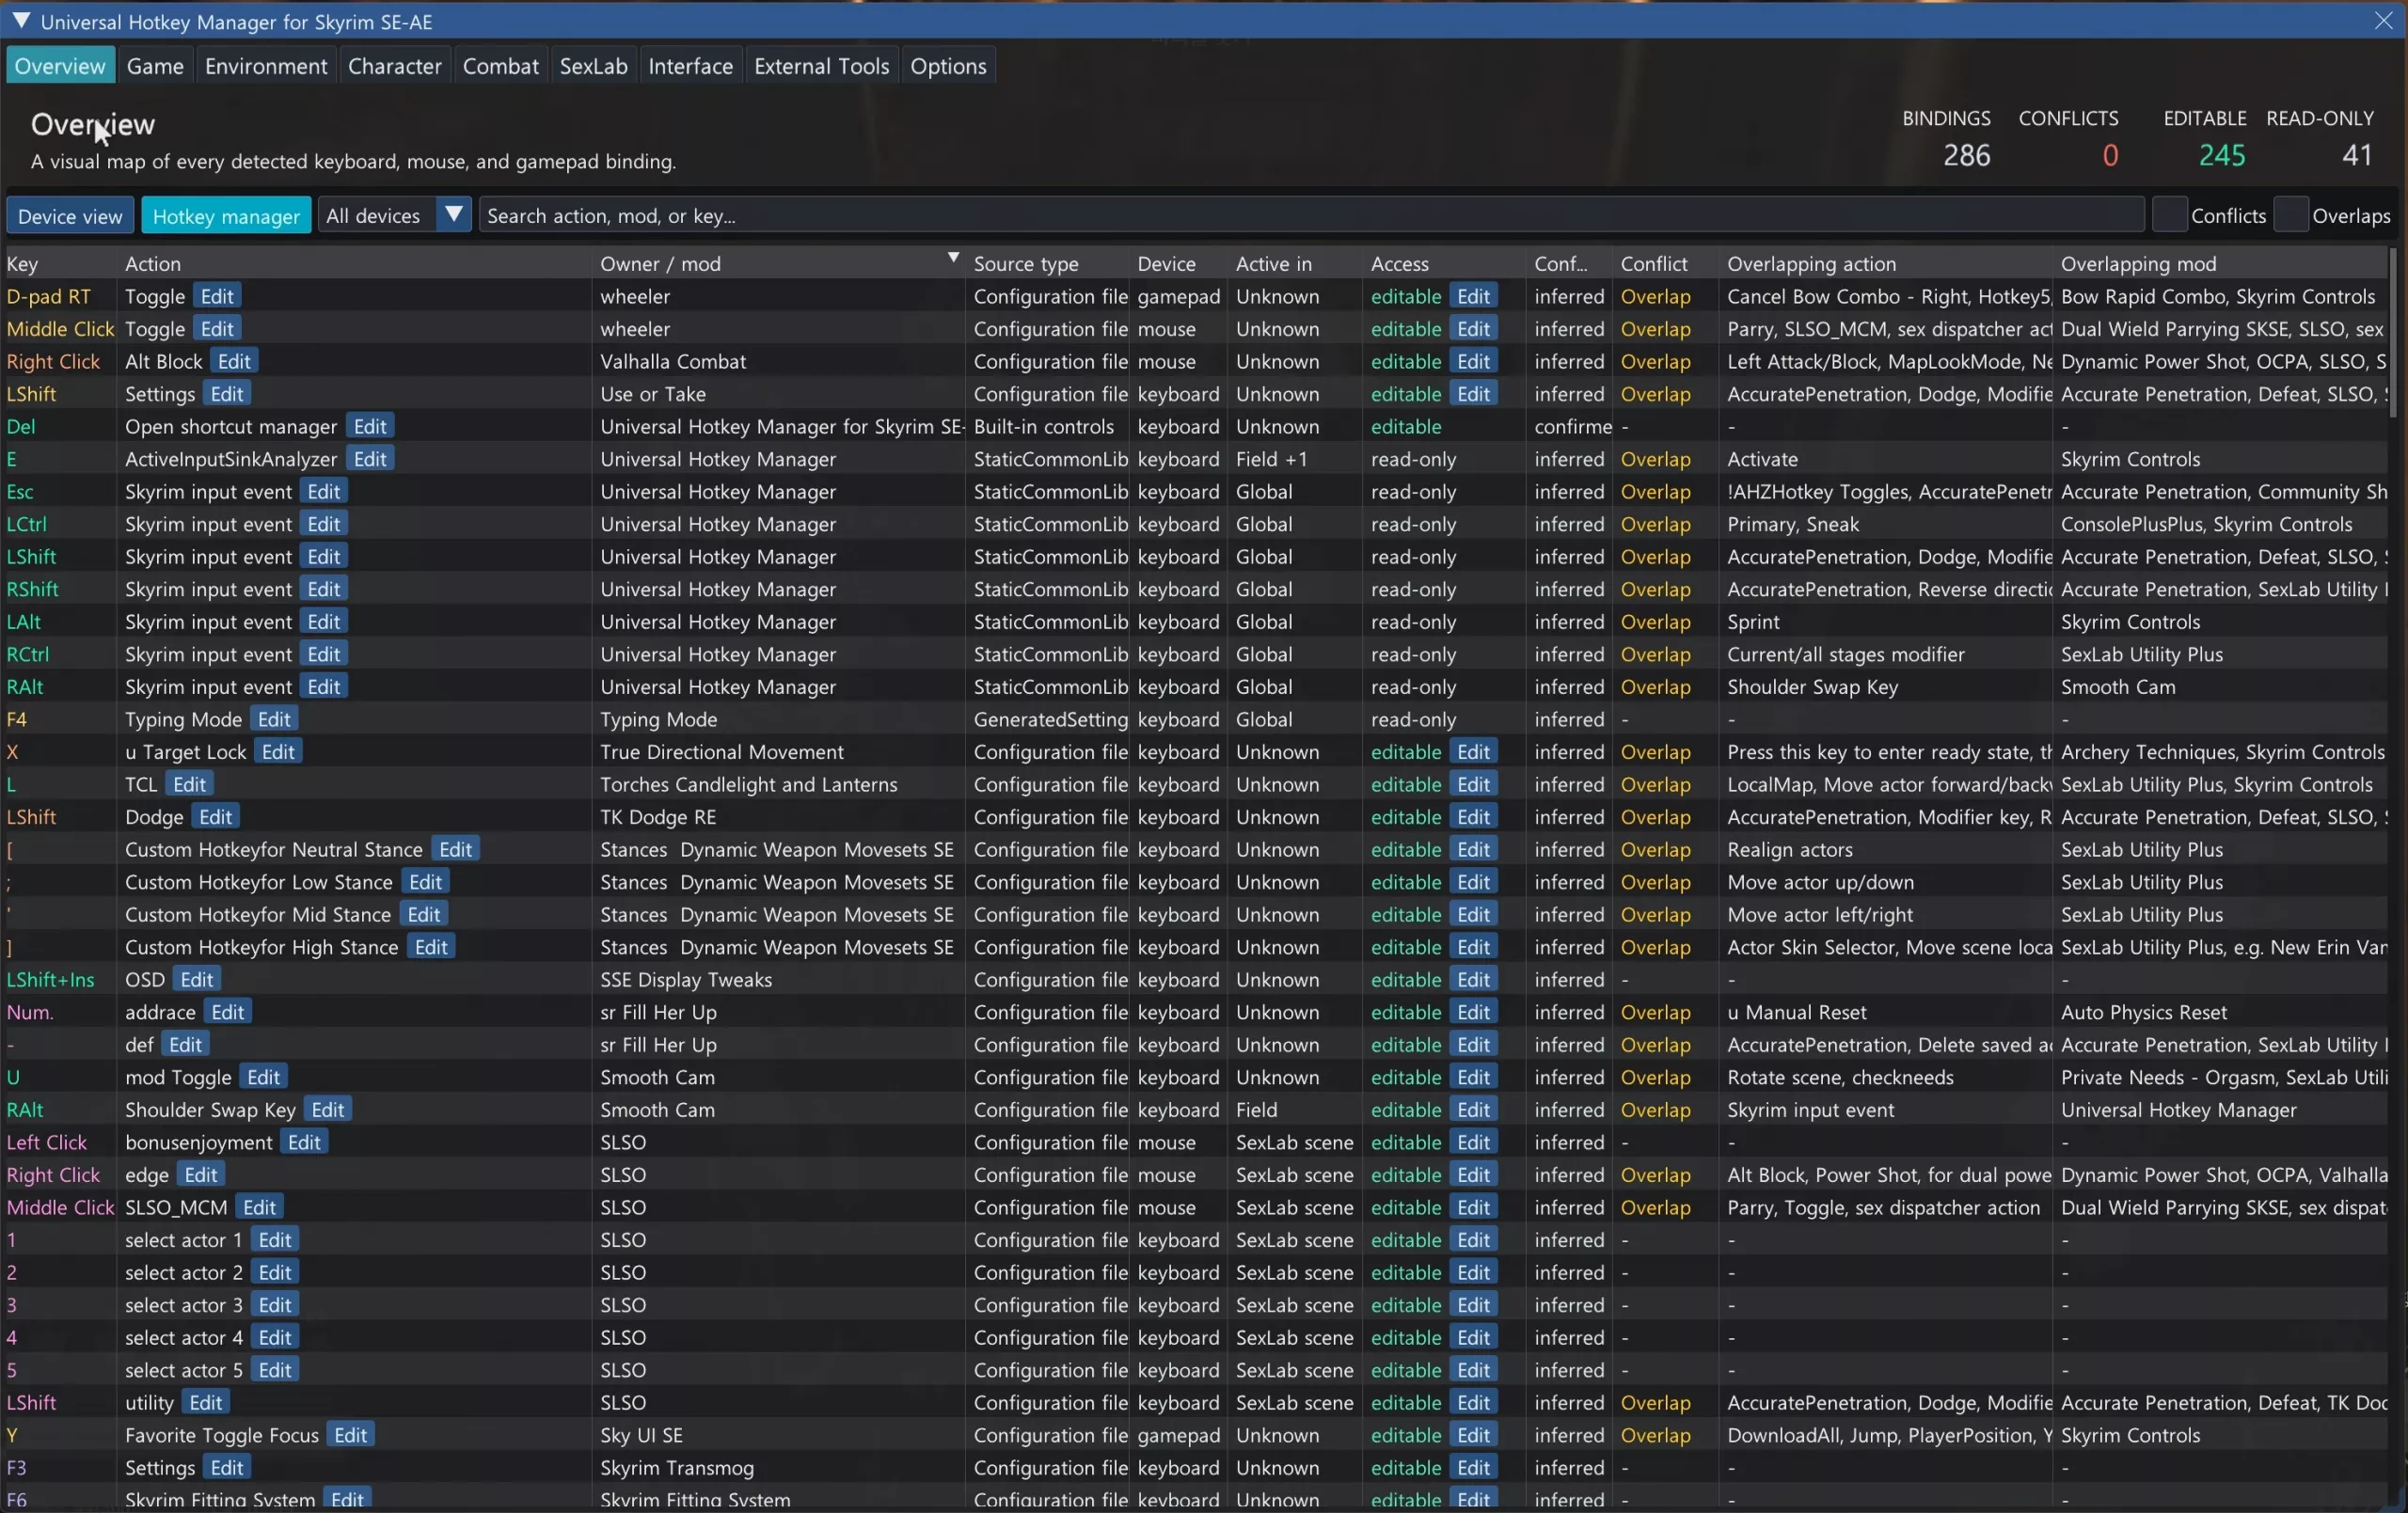Click the table's vertical scrollbar thumb
The width and height of the screenshot is (2408, 1513).
coord(2393,332)
